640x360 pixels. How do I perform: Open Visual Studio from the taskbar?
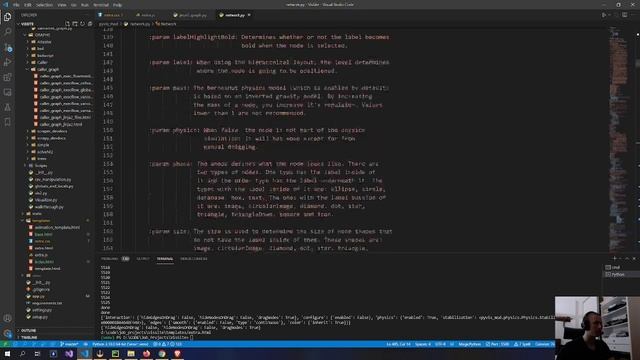[x=69, y=353]
